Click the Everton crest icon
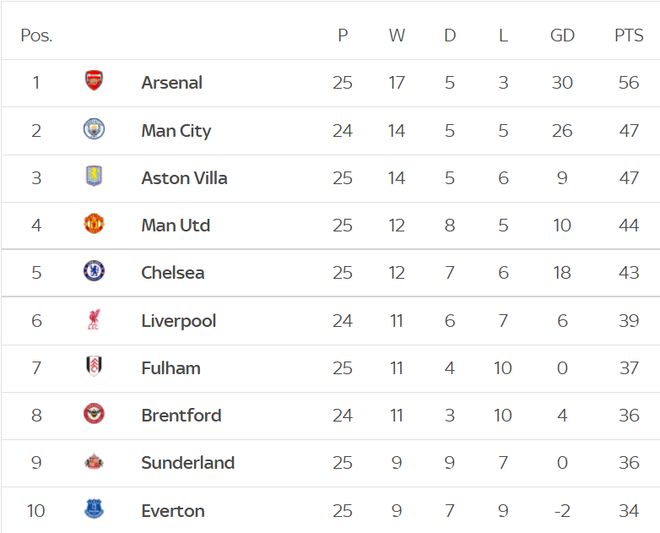 94,510
